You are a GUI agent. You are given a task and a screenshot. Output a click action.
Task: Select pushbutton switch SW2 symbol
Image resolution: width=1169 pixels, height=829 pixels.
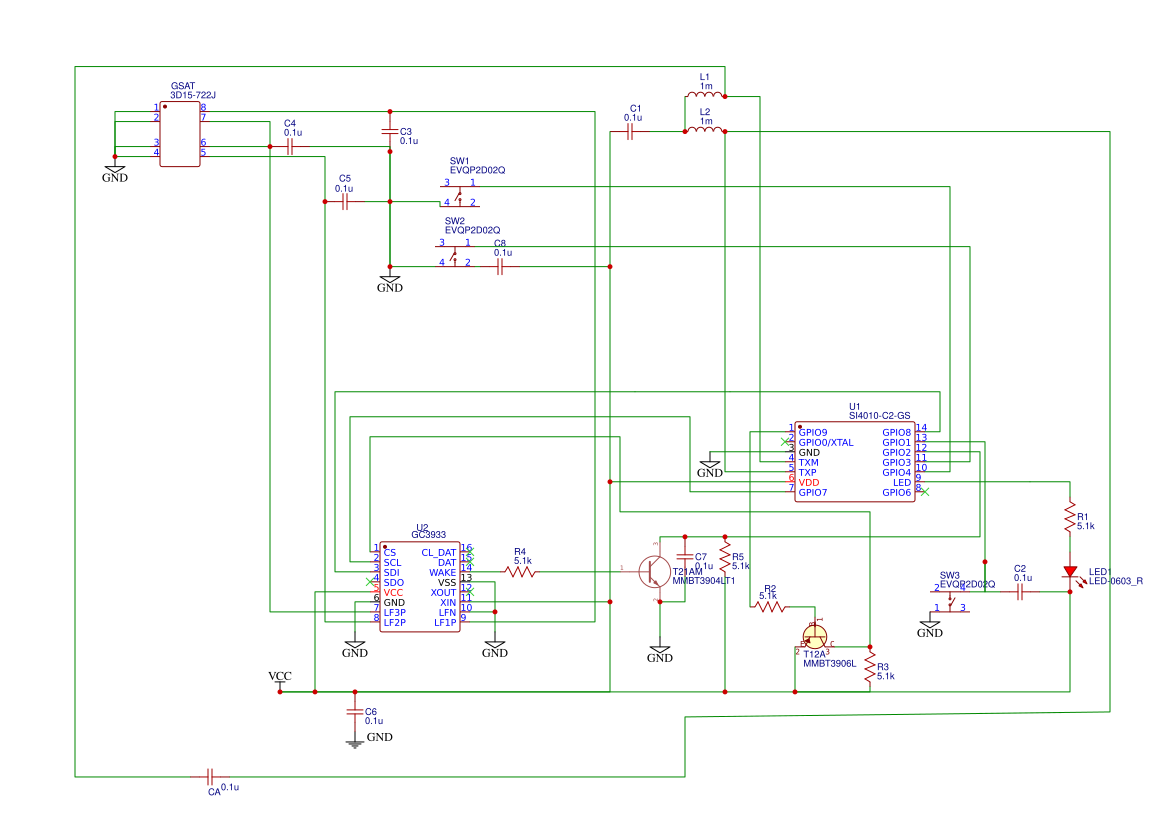click(x=455, y=255)
